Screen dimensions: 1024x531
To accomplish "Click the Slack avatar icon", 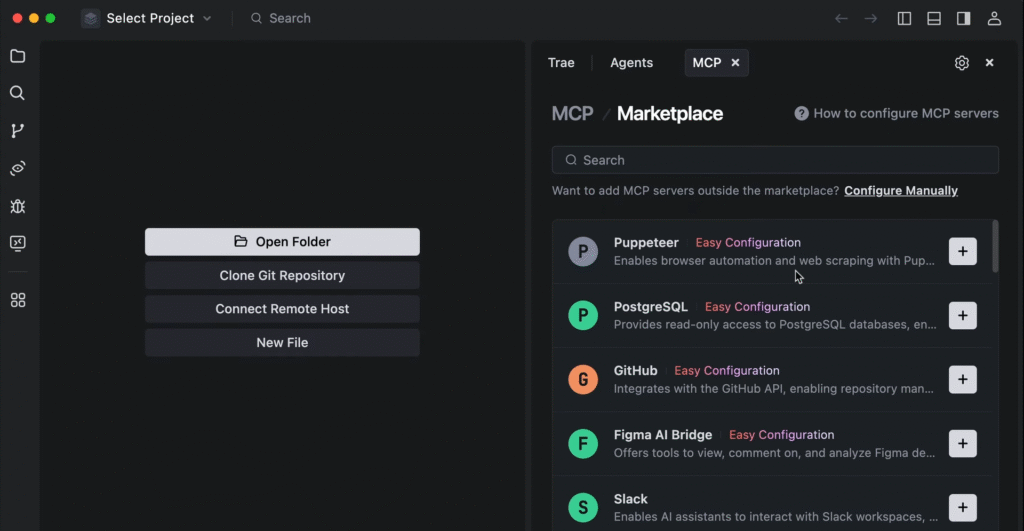I will (583, 507).
